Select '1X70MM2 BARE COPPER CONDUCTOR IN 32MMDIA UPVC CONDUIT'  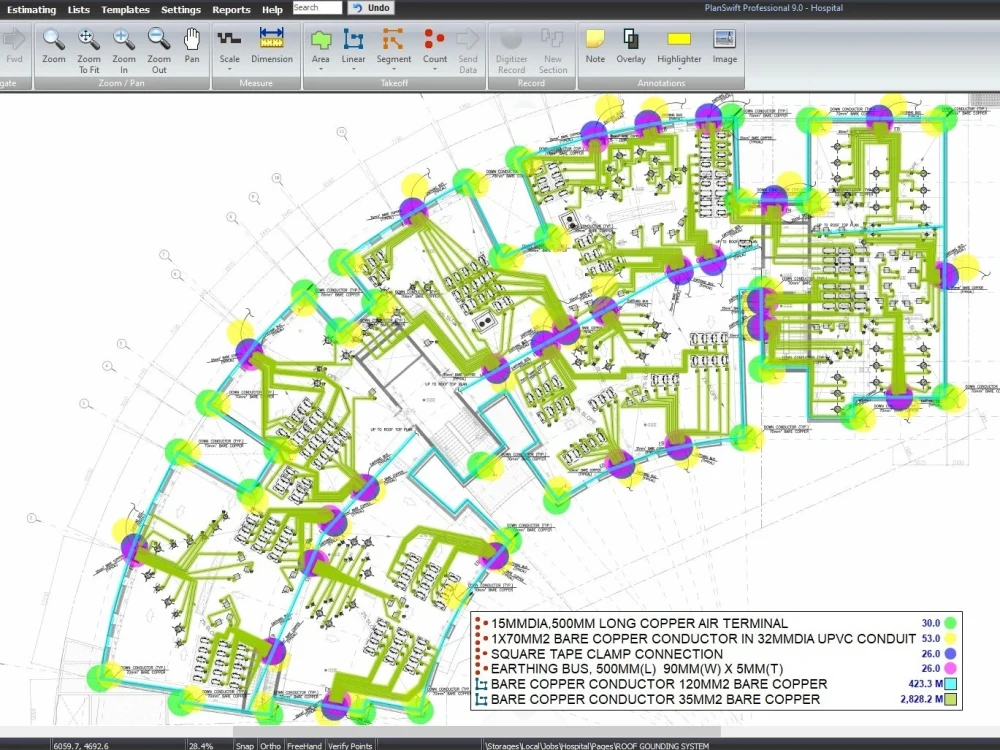click(x=703, y=638)
